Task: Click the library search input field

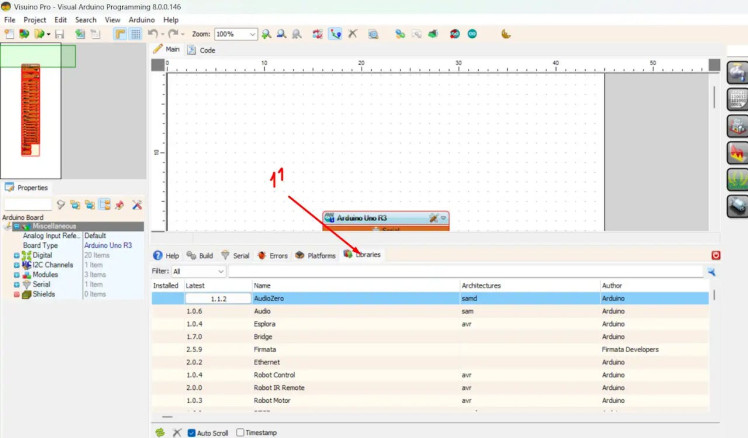Action: point(465,271)
